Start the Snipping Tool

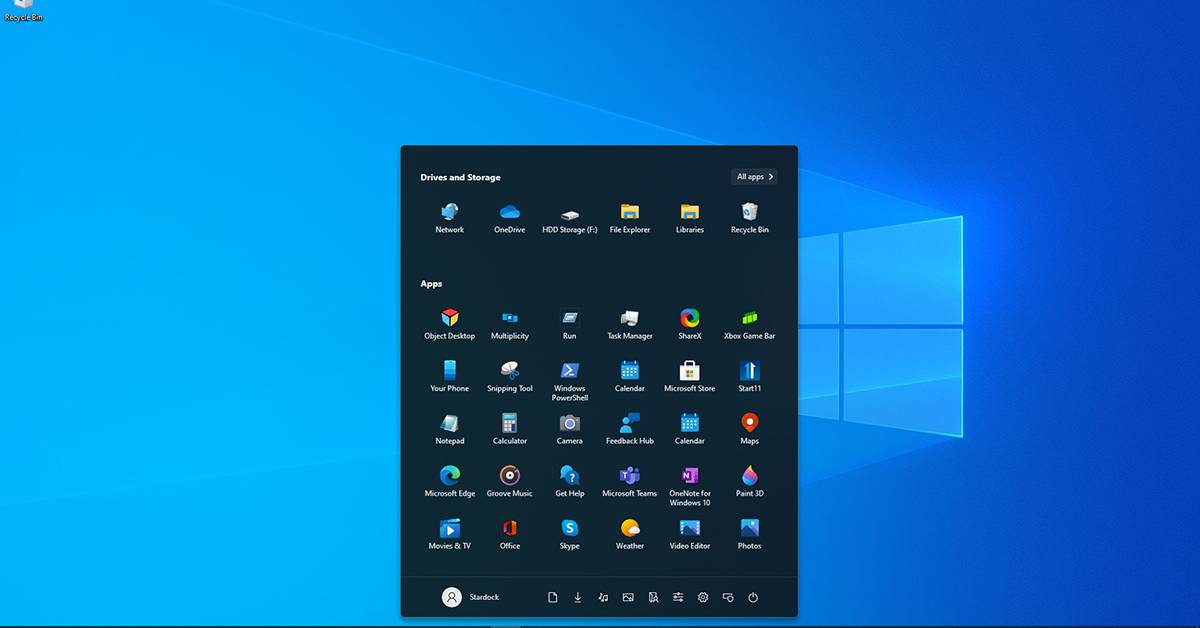510,373
